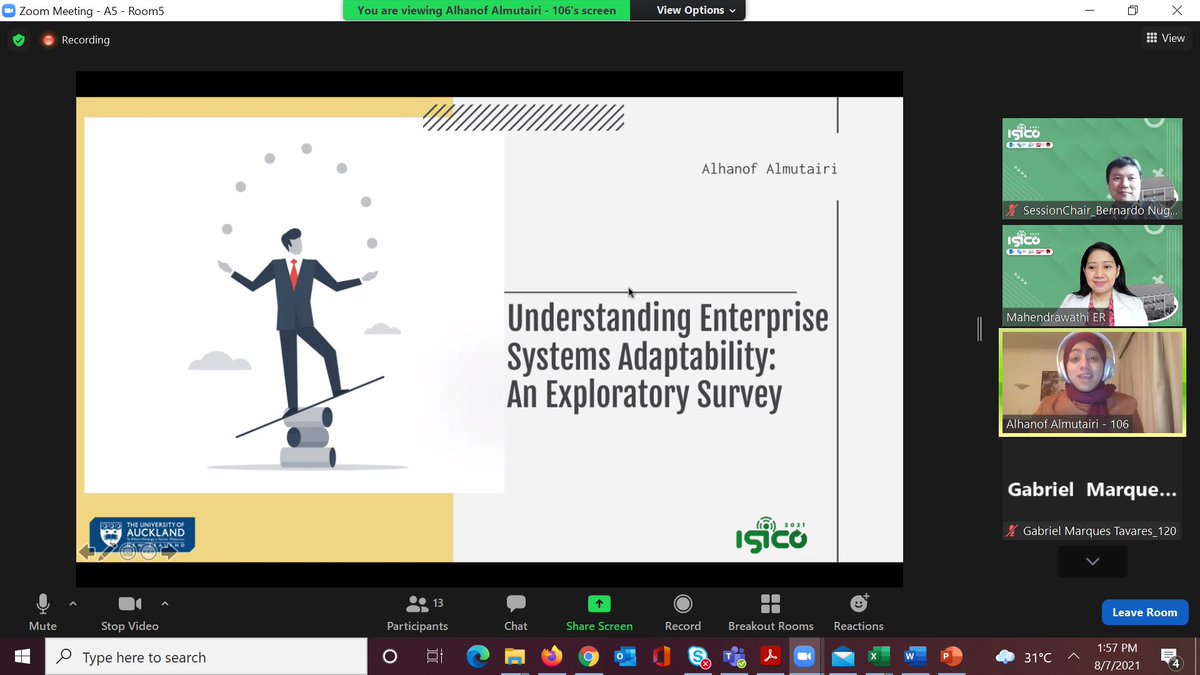Mute the microphone in Zoom
Viewport: 1200px width, 675px height.
[43, 612]
